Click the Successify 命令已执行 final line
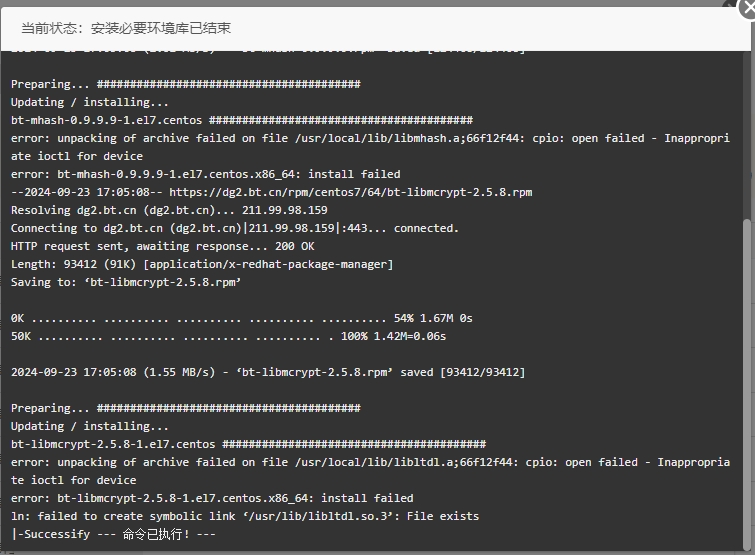755x555 pixels. tap(113, 534)
